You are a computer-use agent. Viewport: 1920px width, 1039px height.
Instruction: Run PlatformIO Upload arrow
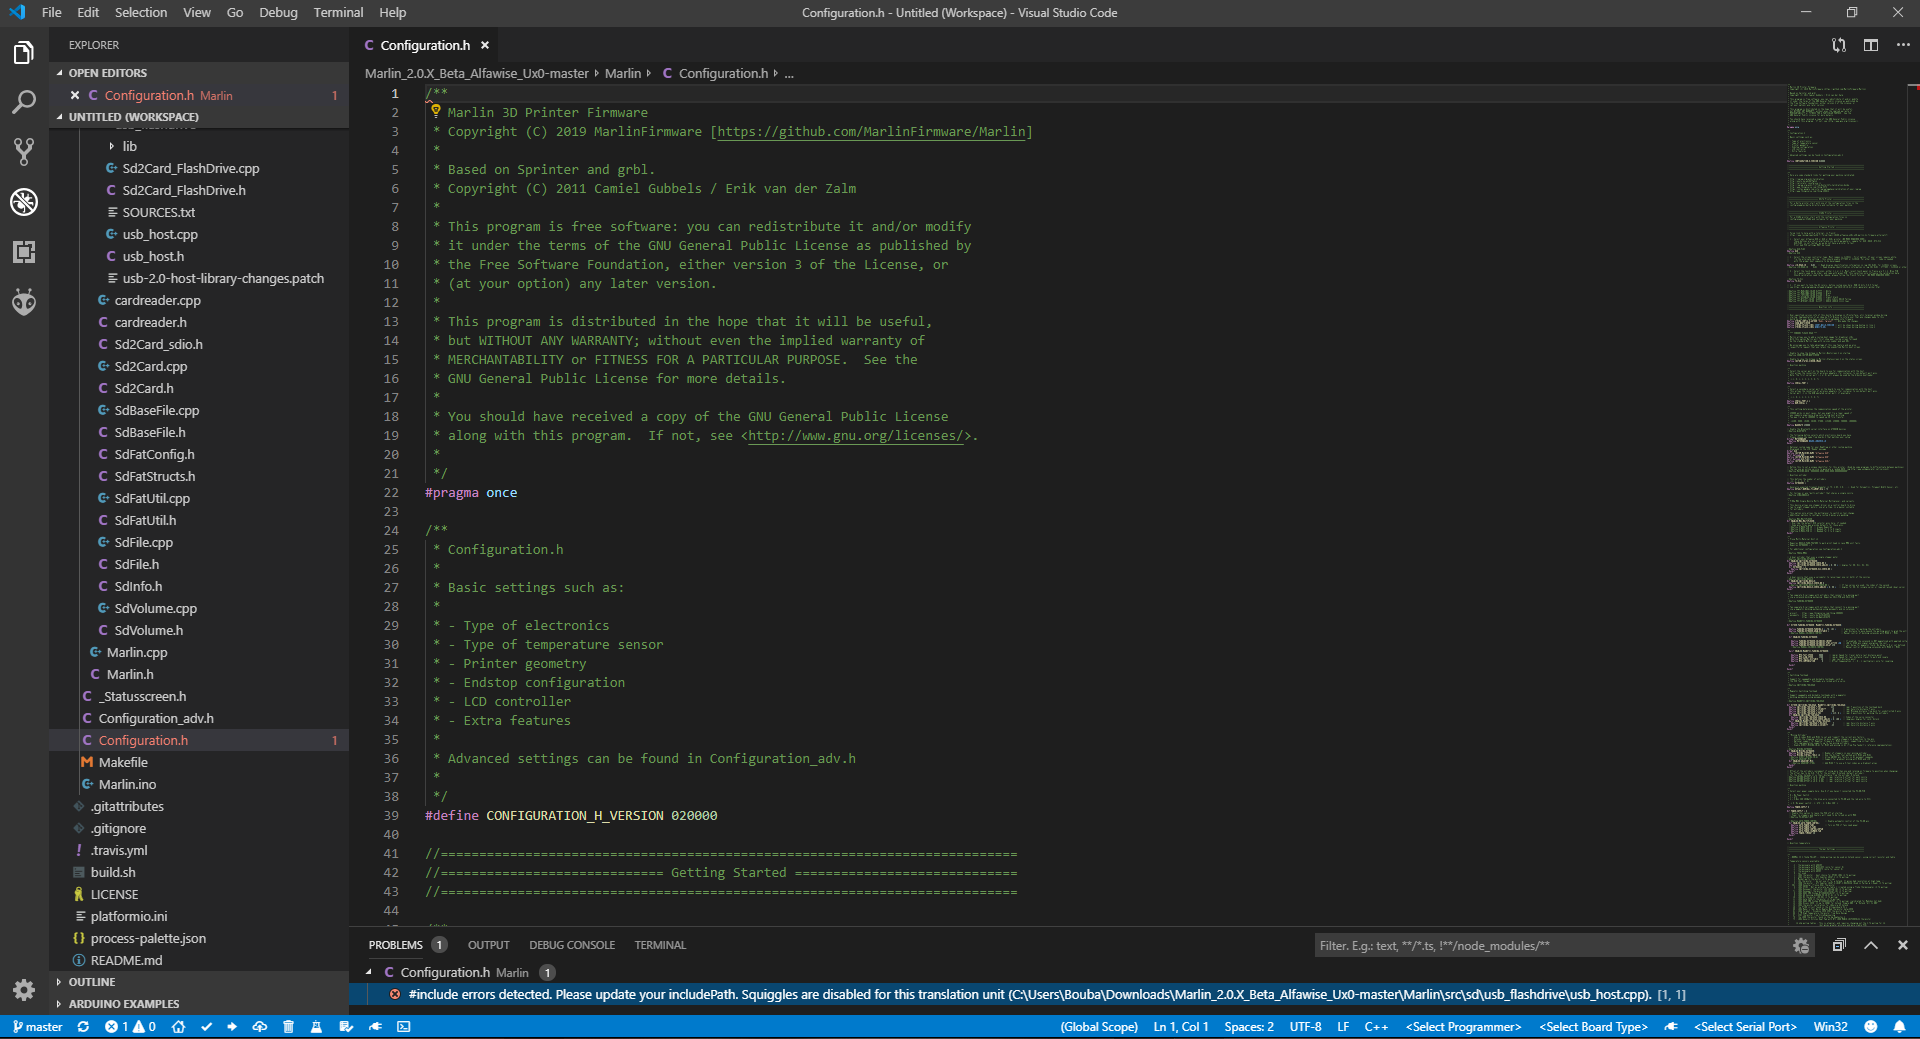[x=232, y=1027]
